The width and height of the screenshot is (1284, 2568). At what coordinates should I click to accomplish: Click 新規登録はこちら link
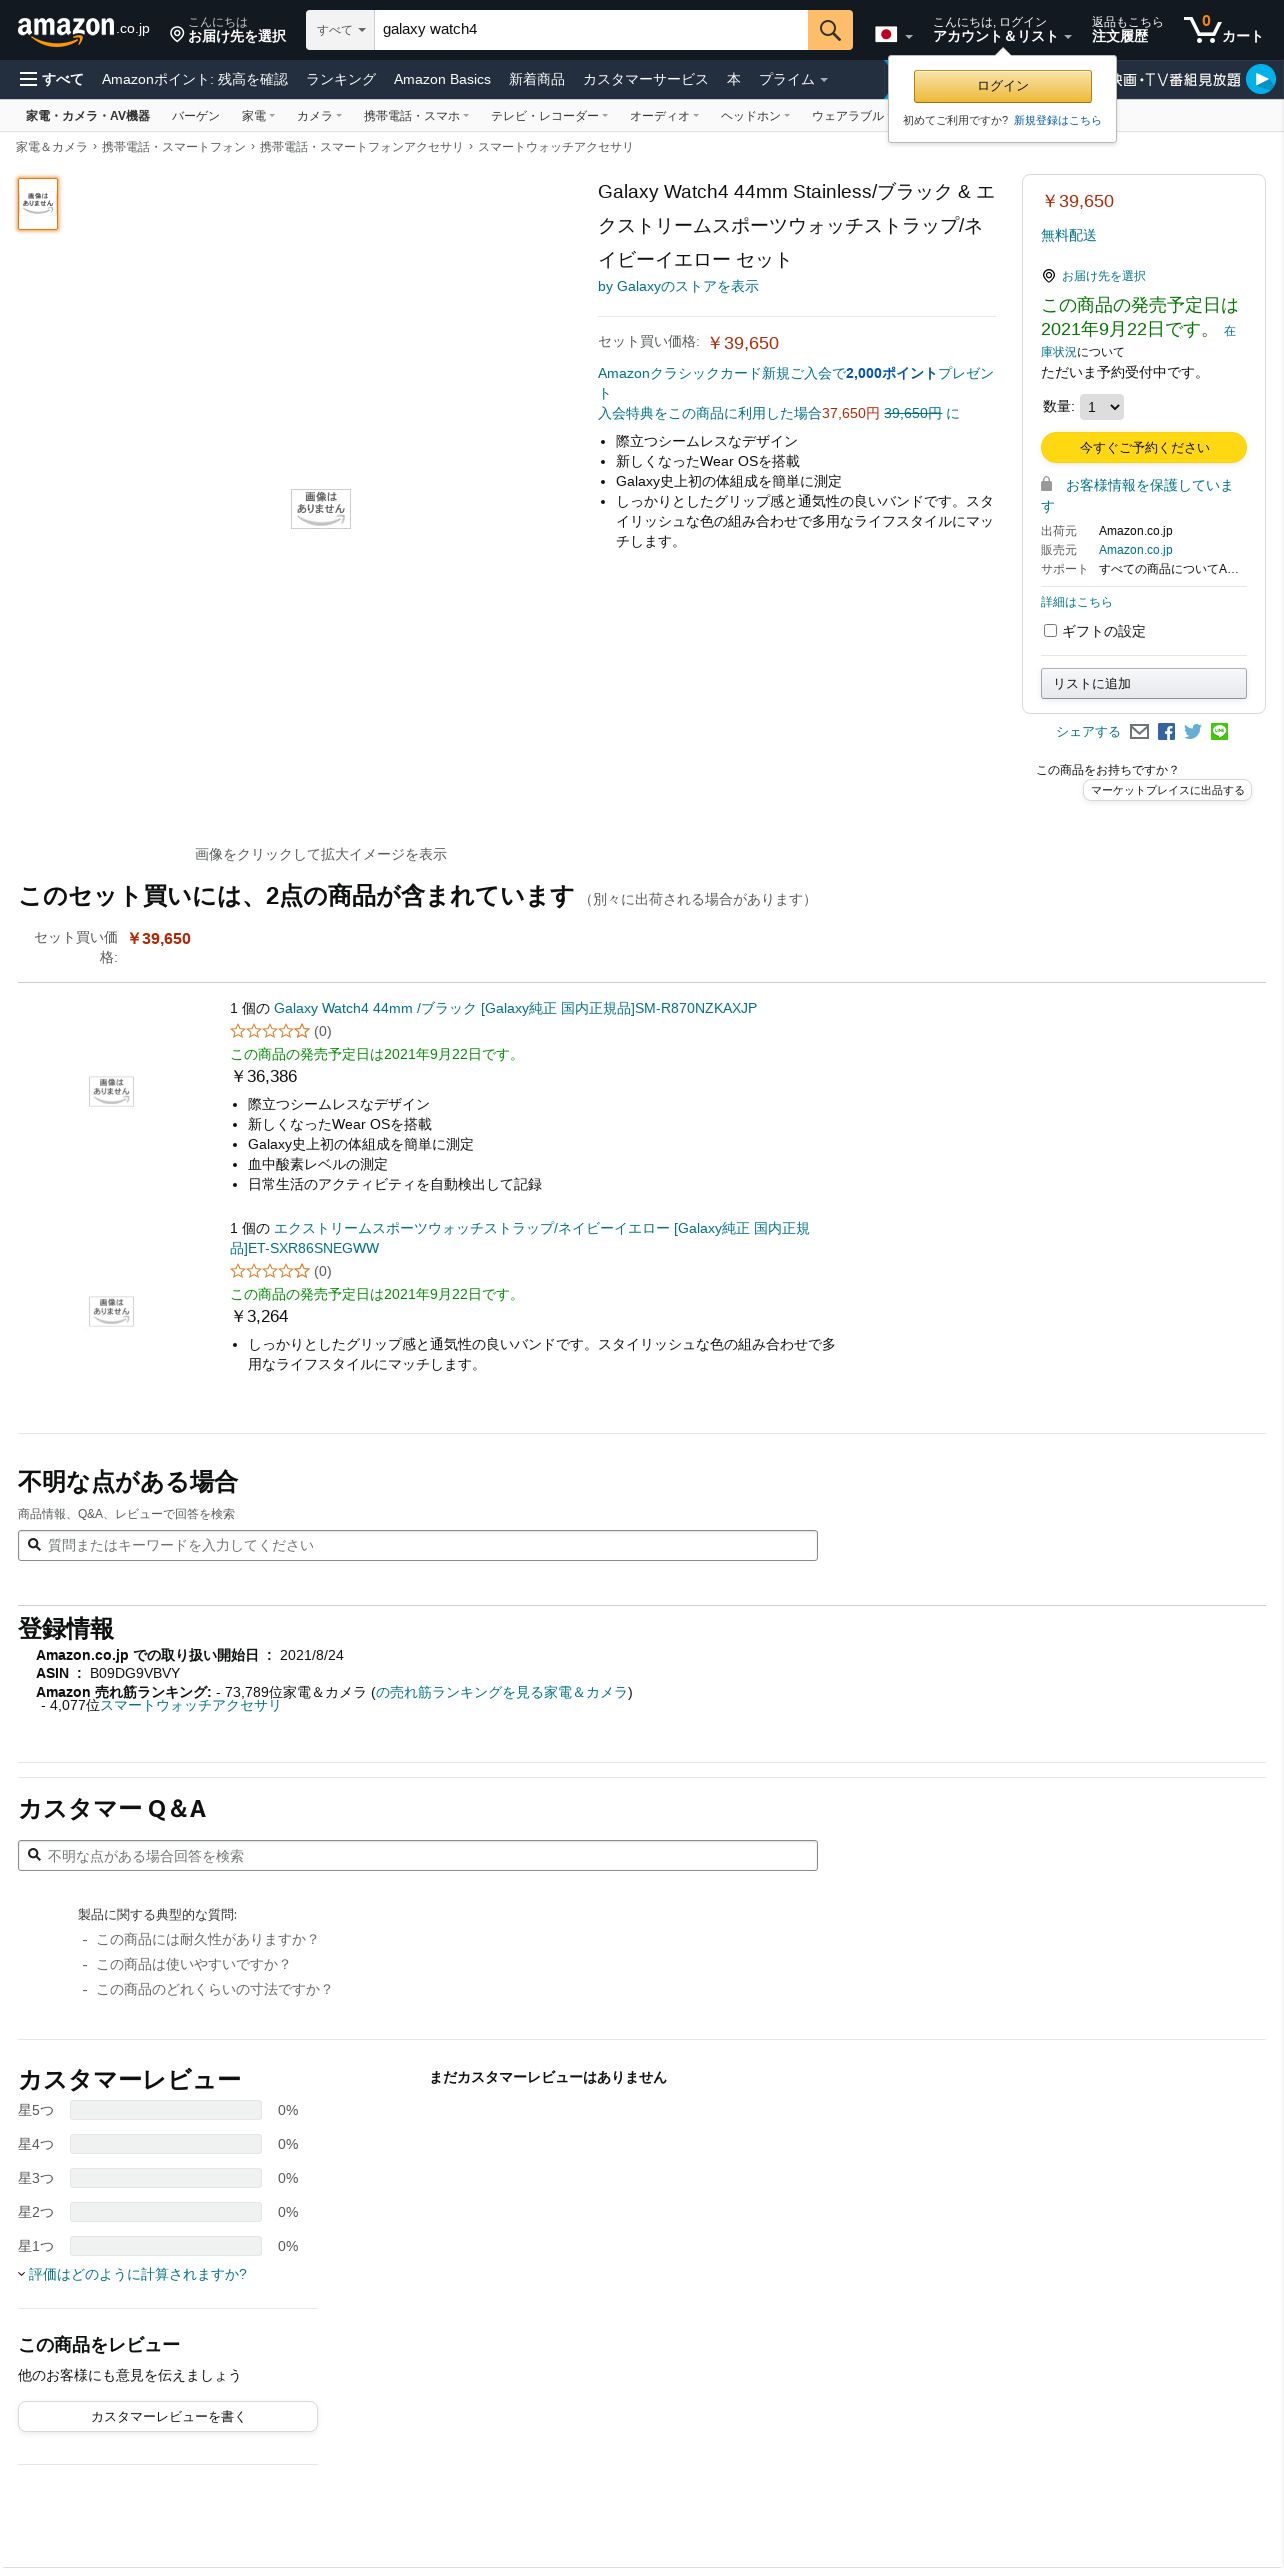click(1057, 120)
